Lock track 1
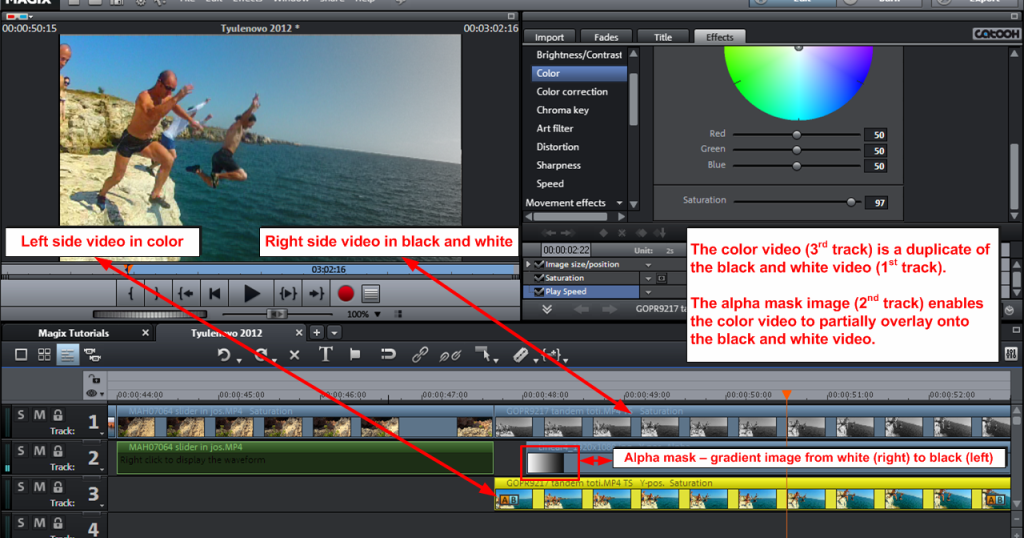Image resolution: width=1024 pixels, height=538 pixels. tap(58, 415)
